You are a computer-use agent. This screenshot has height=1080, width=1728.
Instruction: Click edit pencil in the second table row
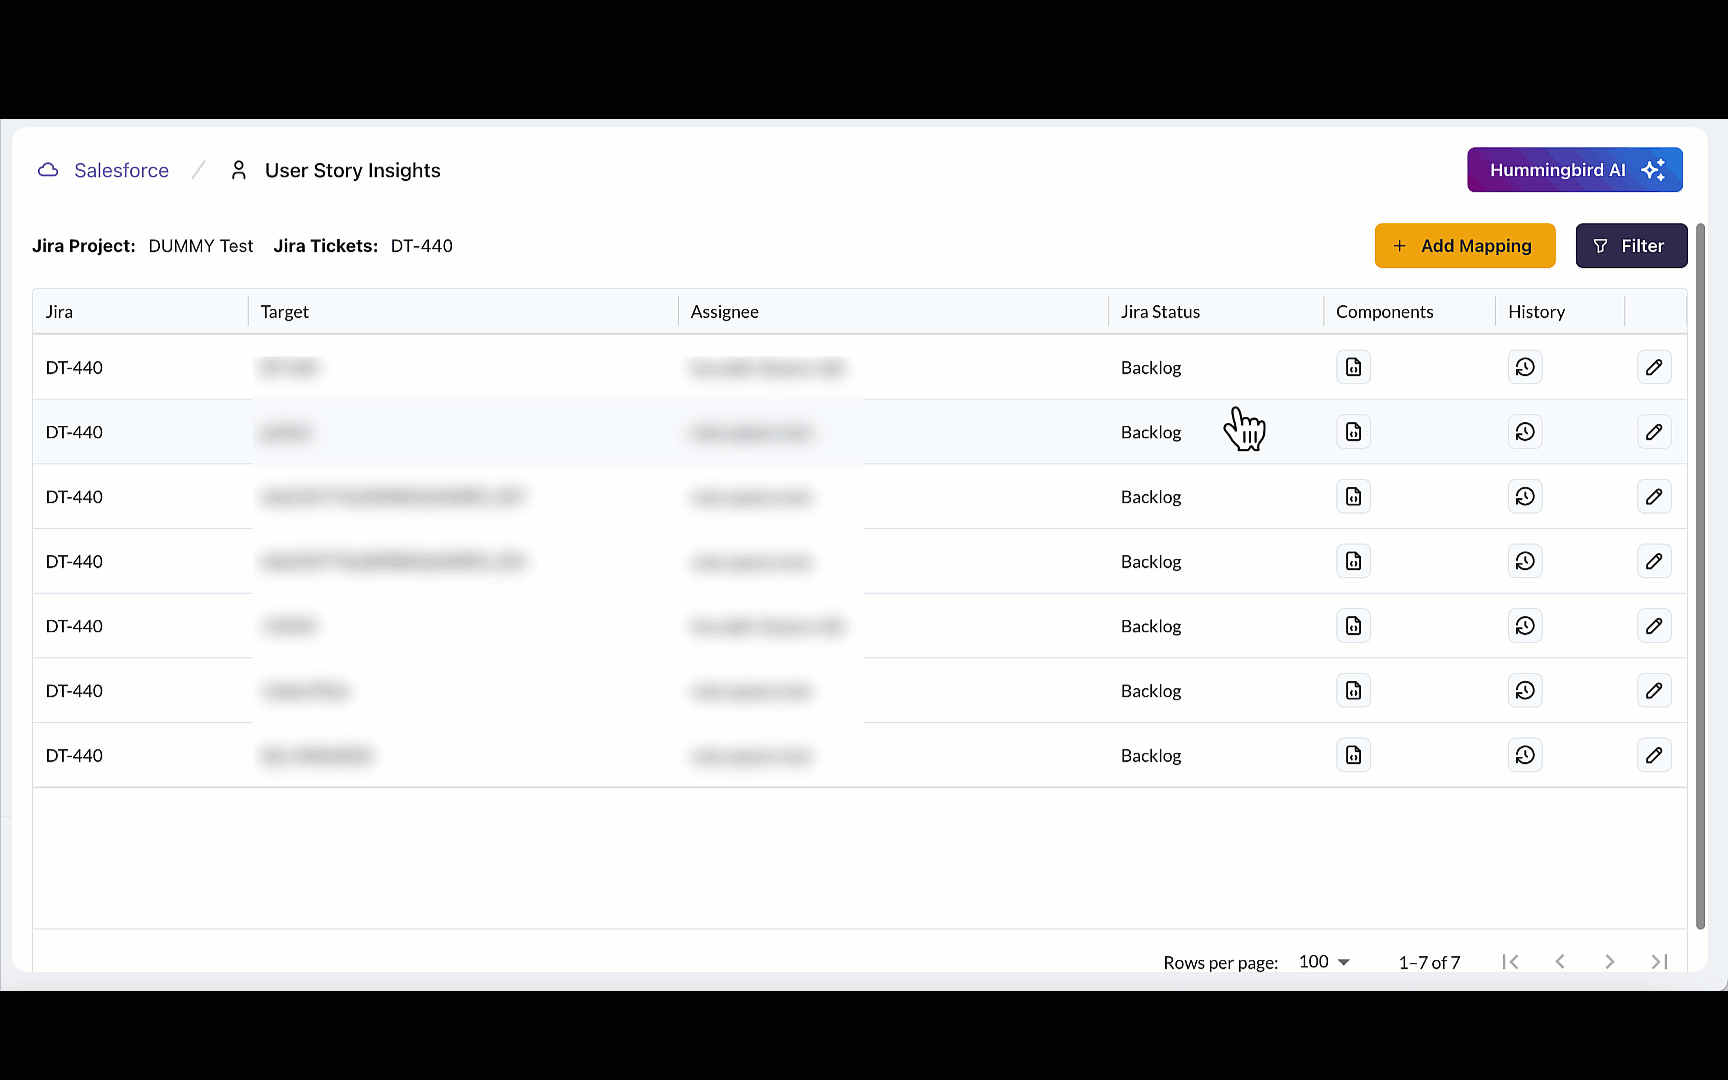[1654, 432]
